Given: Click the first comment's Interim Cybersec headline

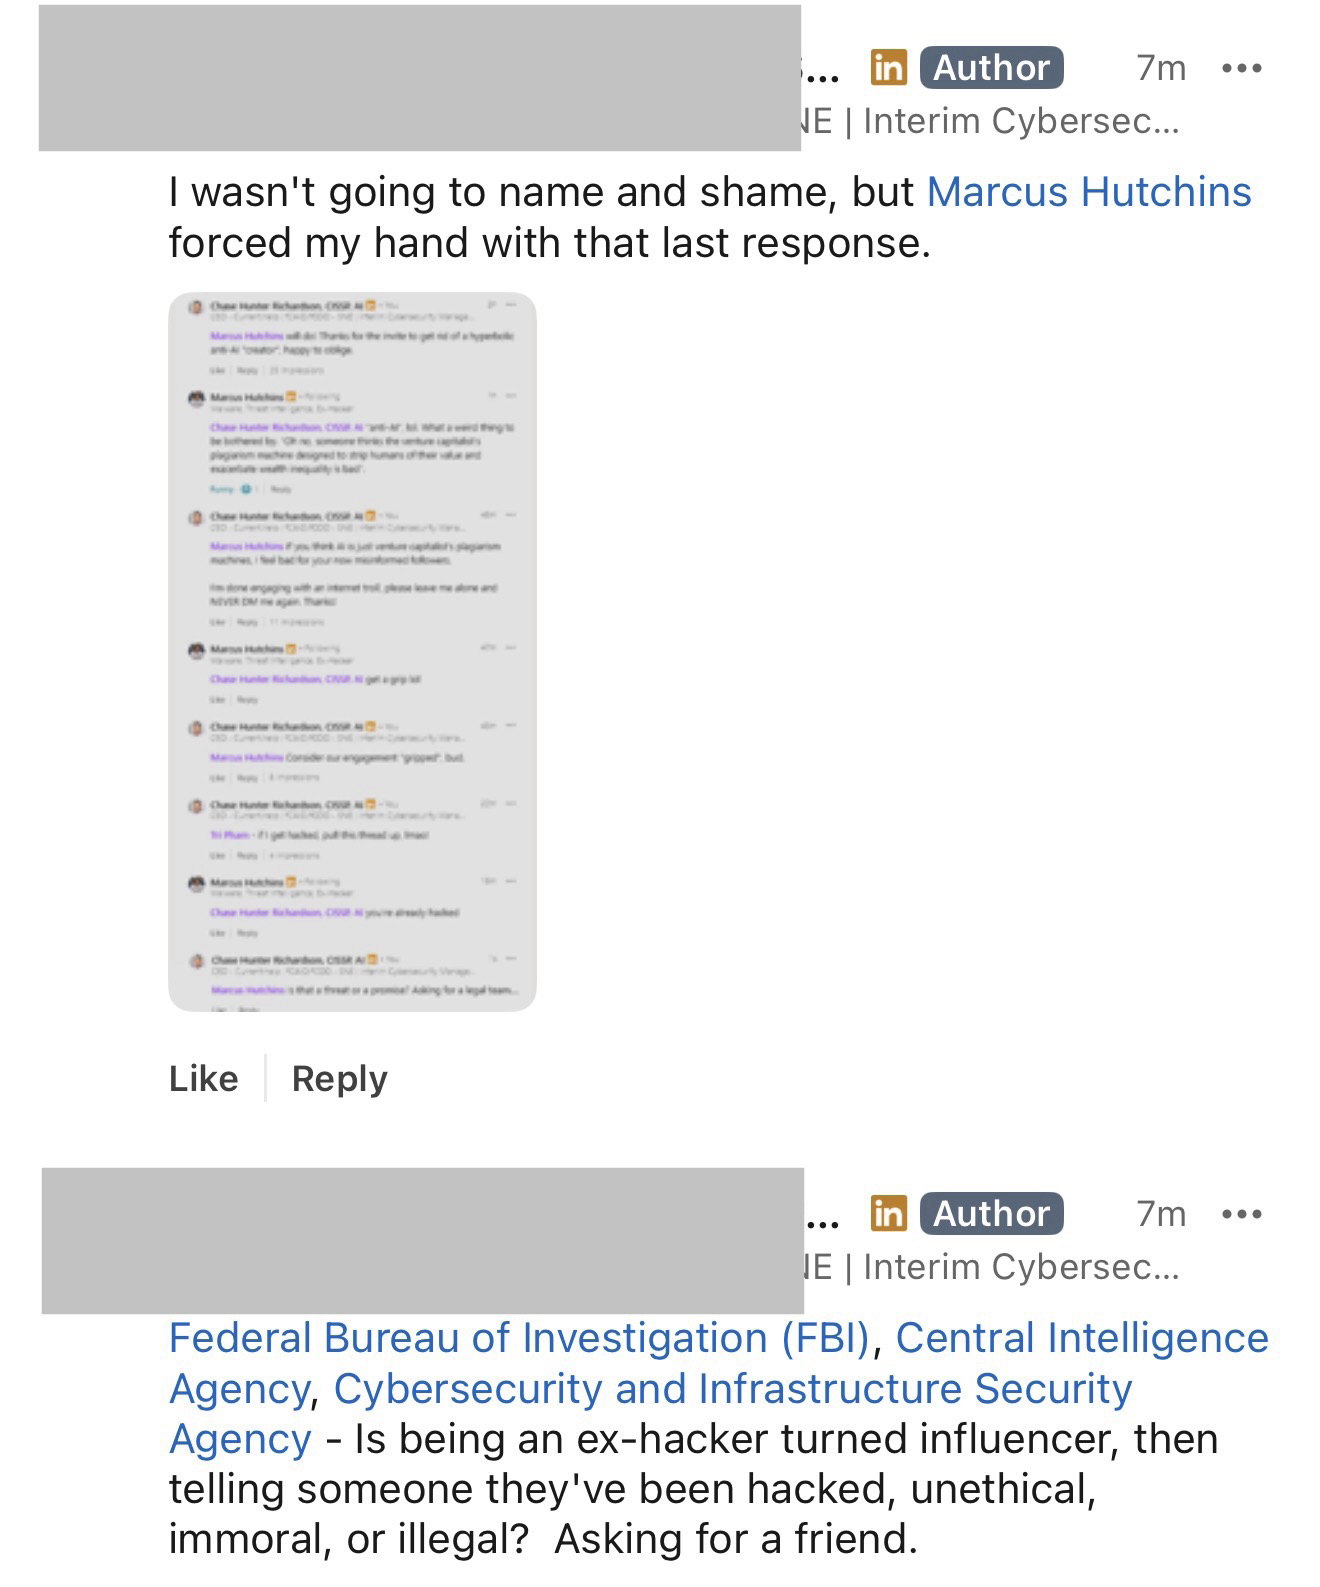Looking at the screenshot, I should (x=1020, y=121).
